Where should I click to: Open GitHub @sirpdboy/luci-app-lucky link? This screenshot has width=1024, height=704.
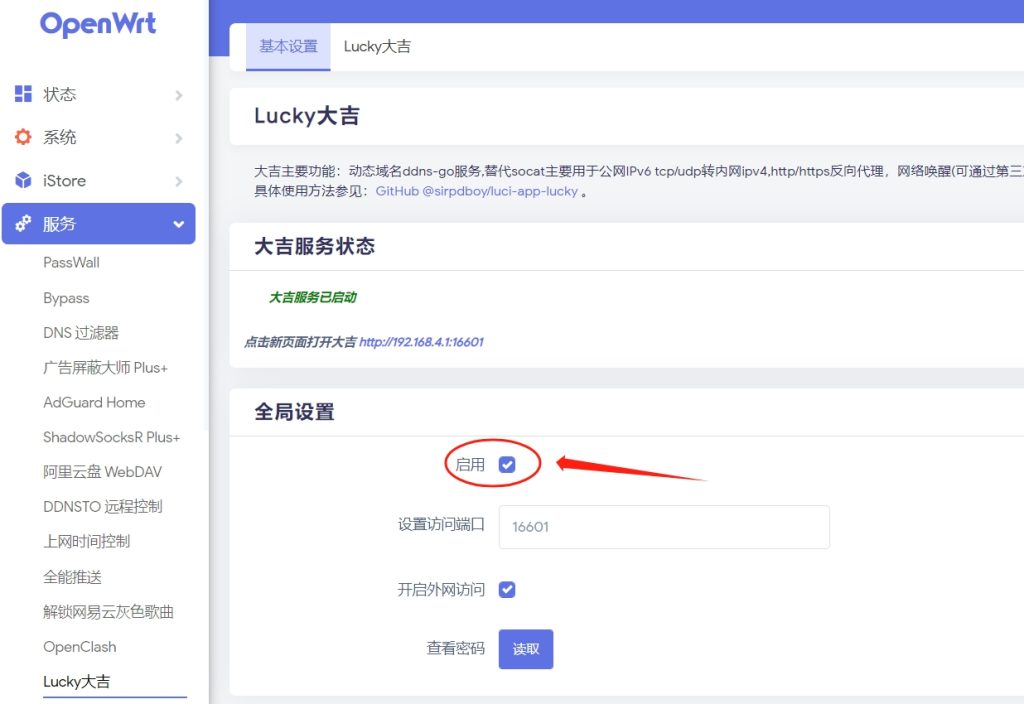[x=477, y=191]
